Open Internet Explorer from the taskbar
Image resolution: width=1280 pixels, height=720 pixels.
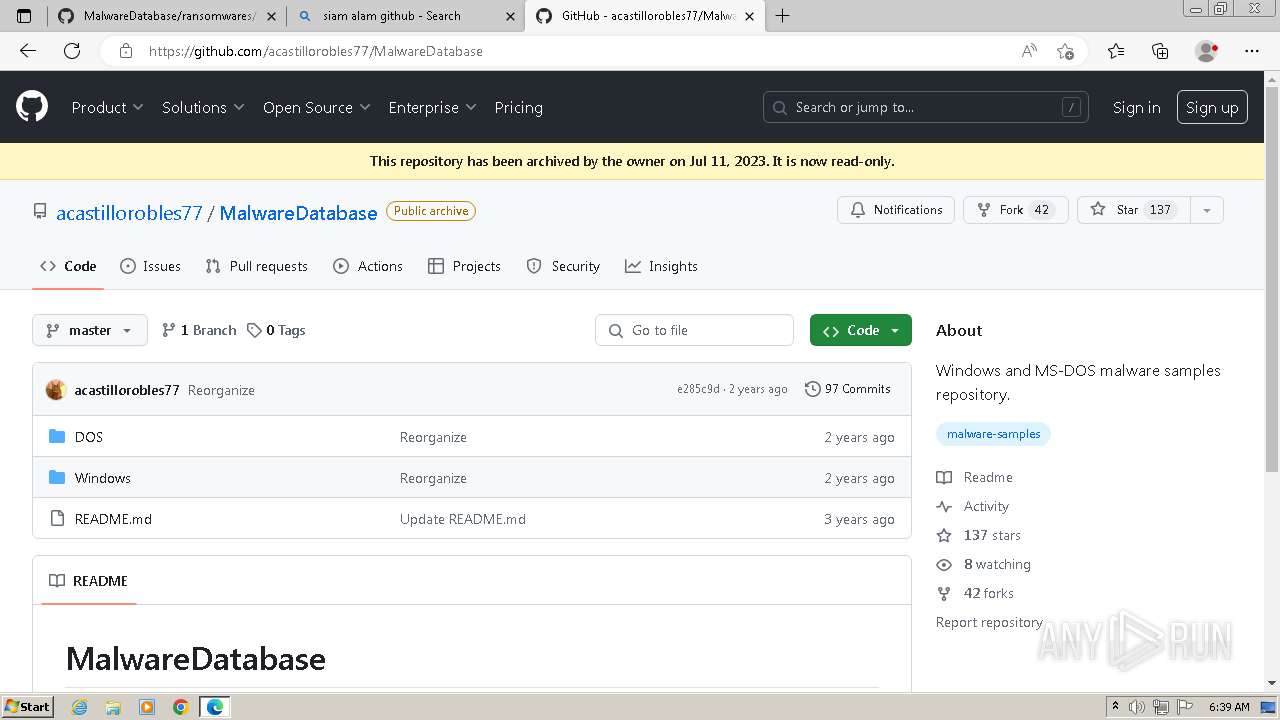tap(80, 707)
